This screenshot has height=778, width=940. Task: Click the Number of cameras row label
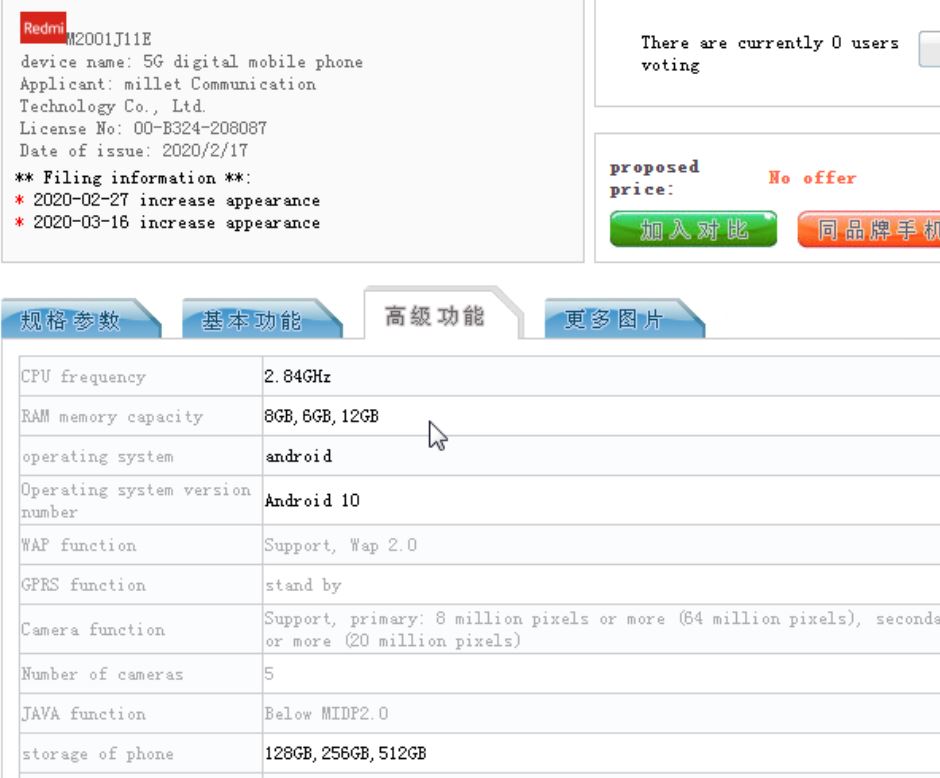pos(102,674)
